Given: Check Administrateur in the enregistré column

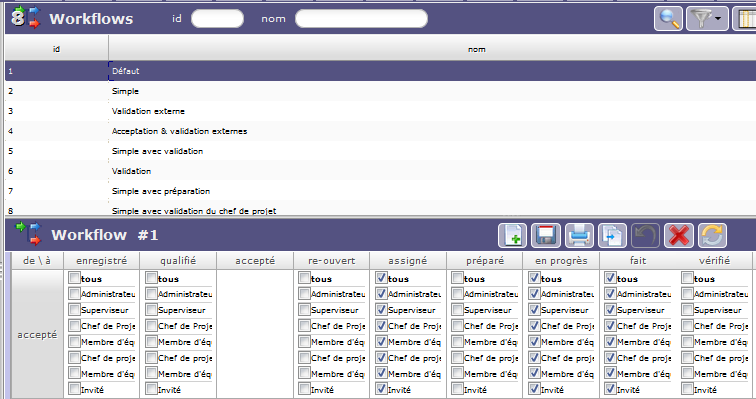Looking at the screenshot, I should (x=74, y=293).
